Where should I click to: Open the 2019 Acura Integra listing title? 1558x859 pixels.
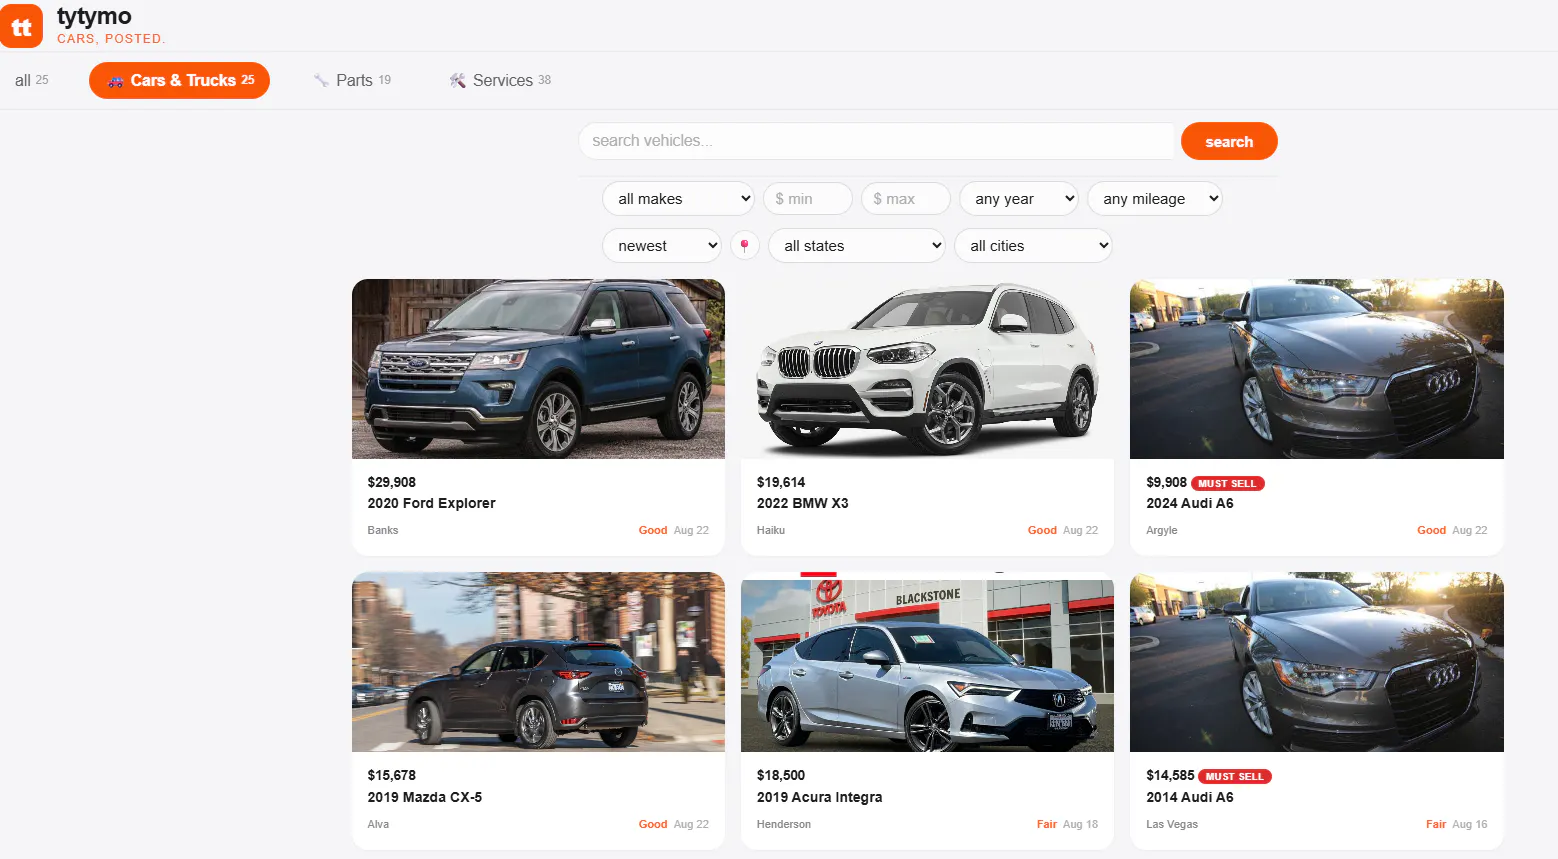click(x=820, y=797)
